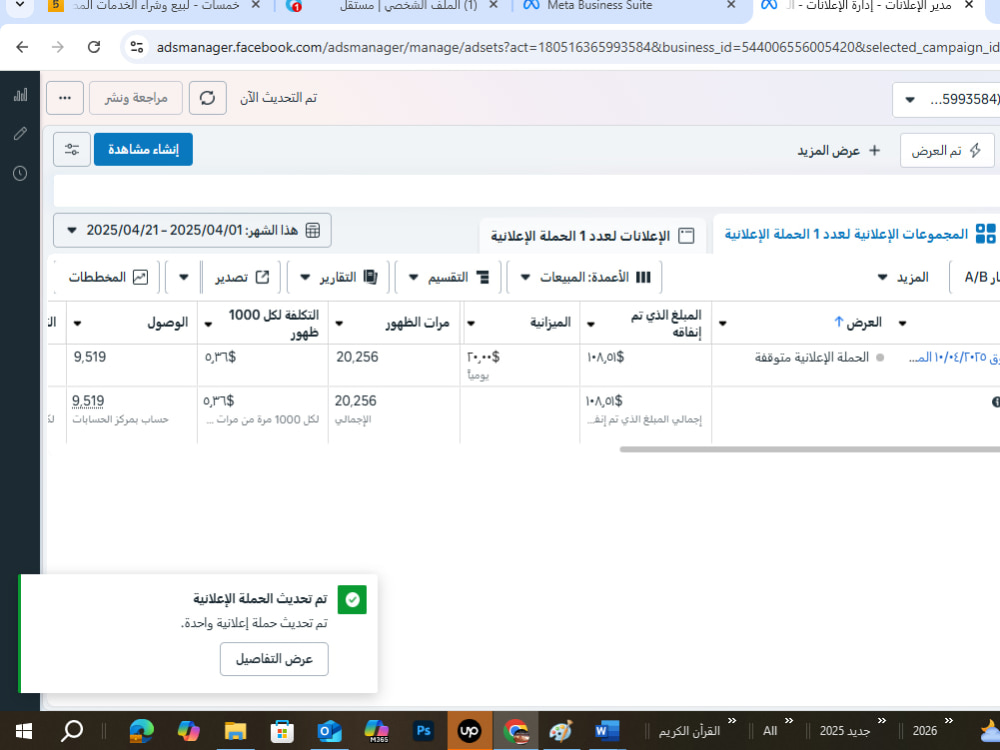Open Microsoft Store from taskbar
The image size is (1000, 750).
pyautogui.click(x=282, y=731)
